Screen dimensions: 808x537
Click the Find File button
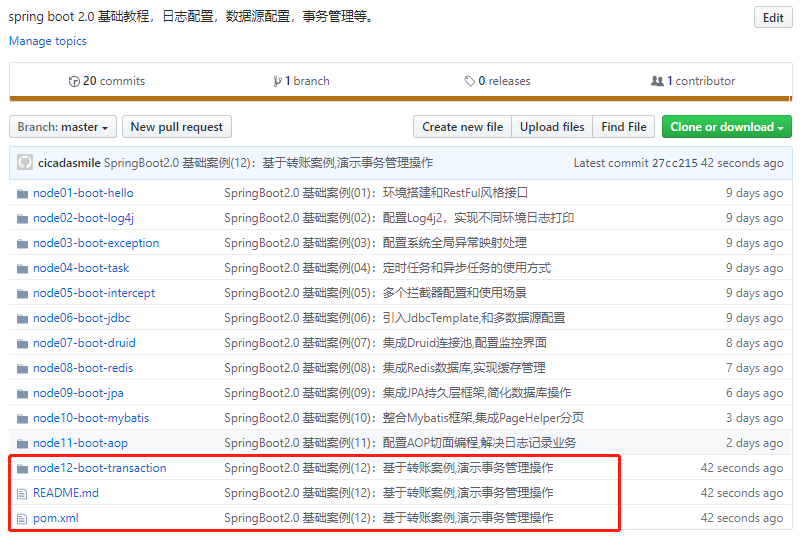click(624, 127)
